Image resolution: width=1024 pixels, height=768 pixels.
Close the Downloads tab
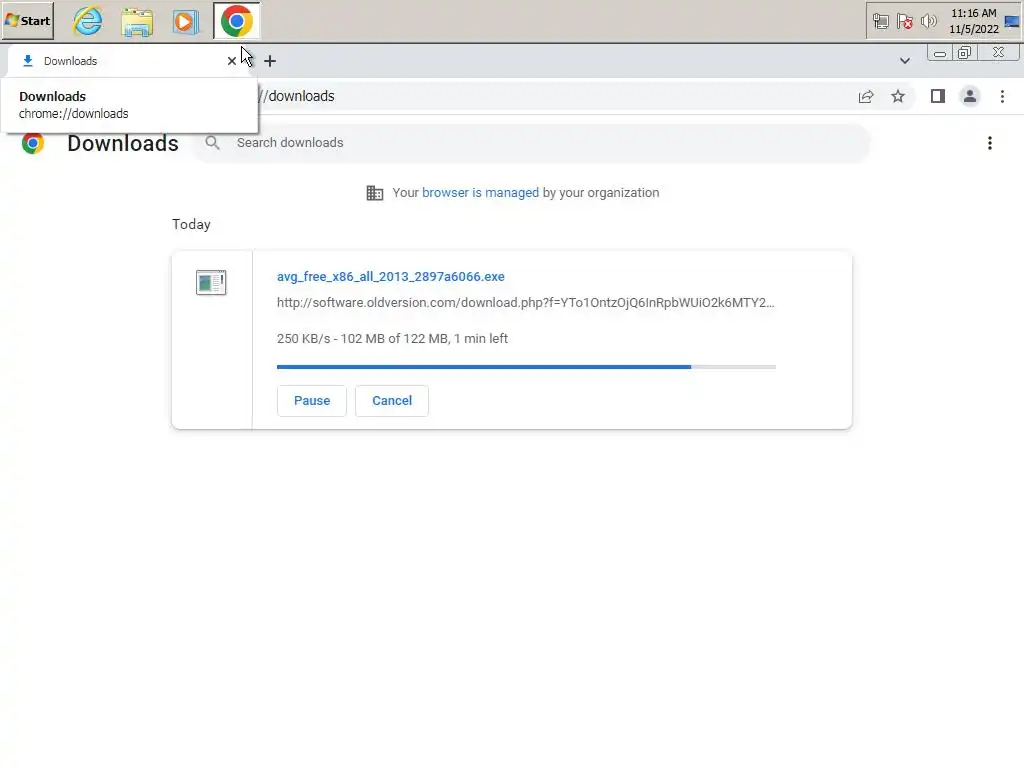point(231,61)
